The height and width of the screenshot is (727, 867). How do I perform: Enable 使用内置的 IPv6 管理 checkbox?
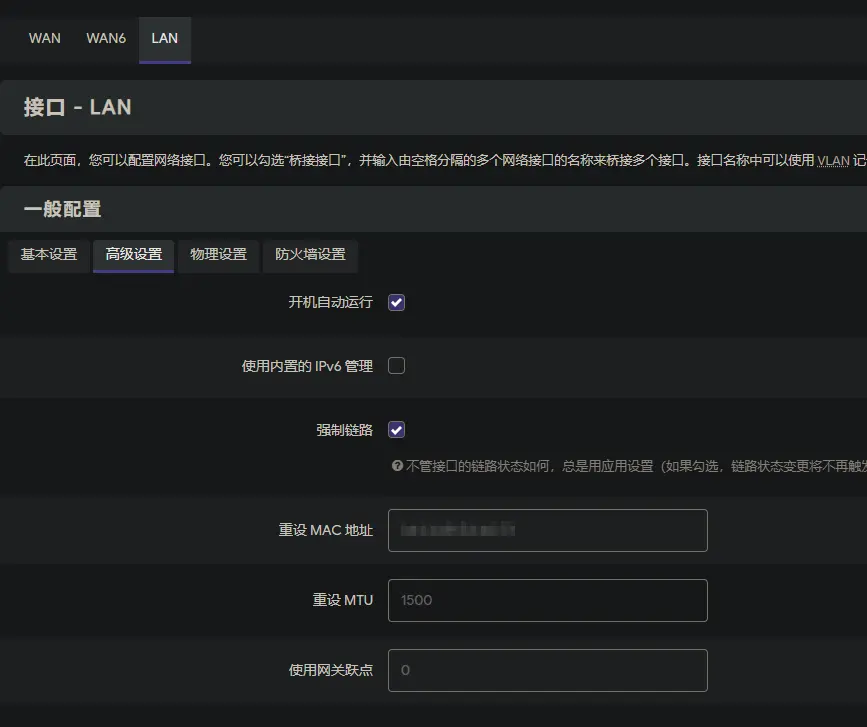point(396,366)
